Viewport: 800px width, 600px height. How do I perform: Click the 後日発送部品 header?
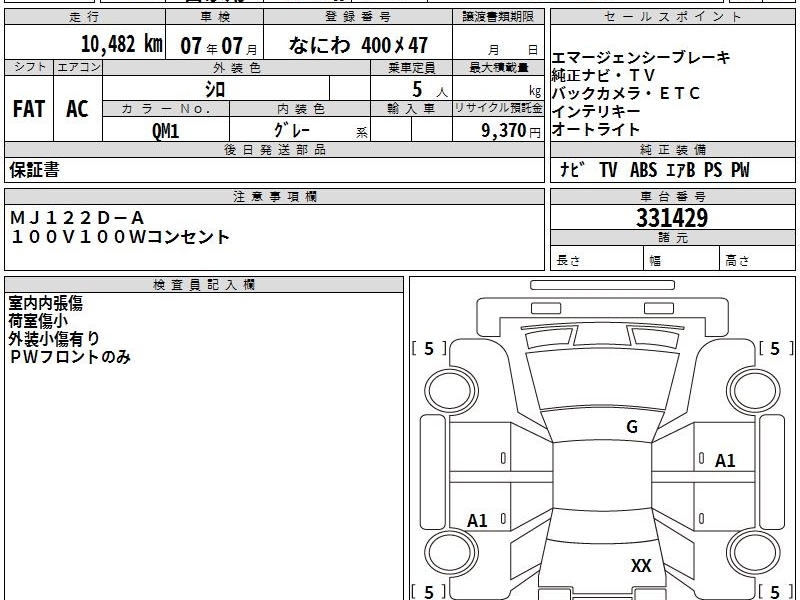pyautogui.click(x=274, y=149)
